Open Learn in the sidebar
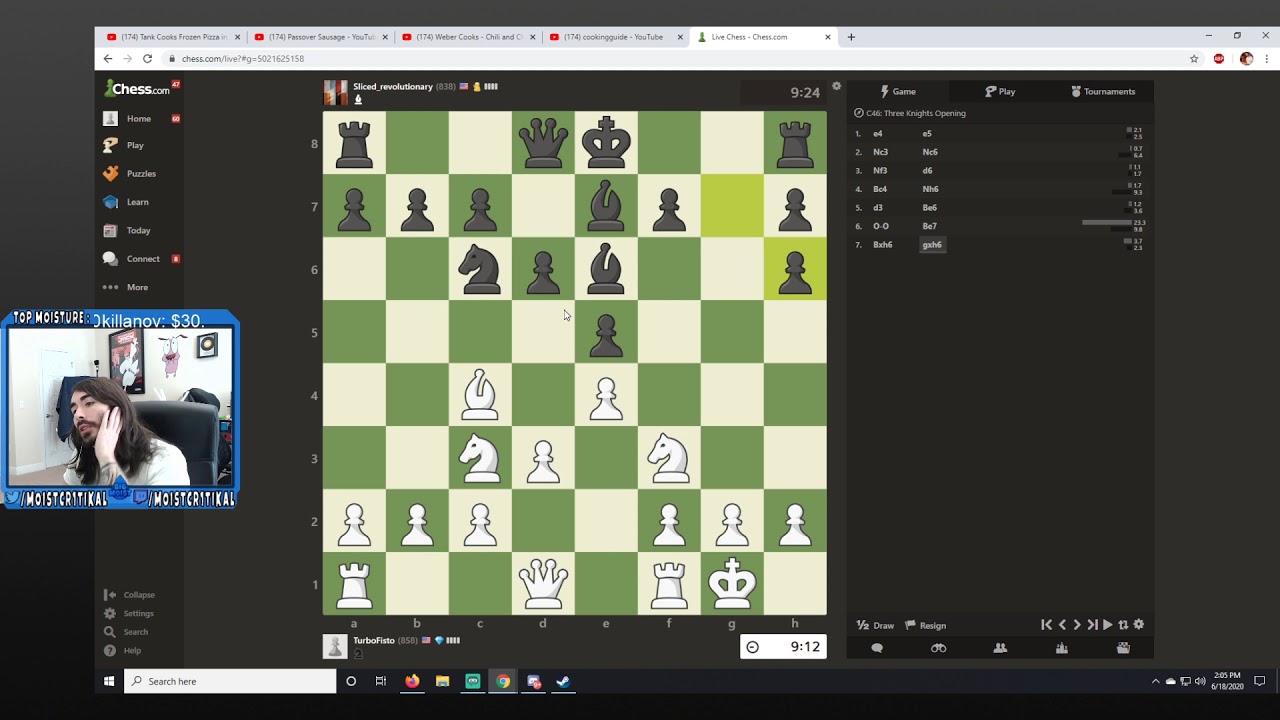 (137, 202)
